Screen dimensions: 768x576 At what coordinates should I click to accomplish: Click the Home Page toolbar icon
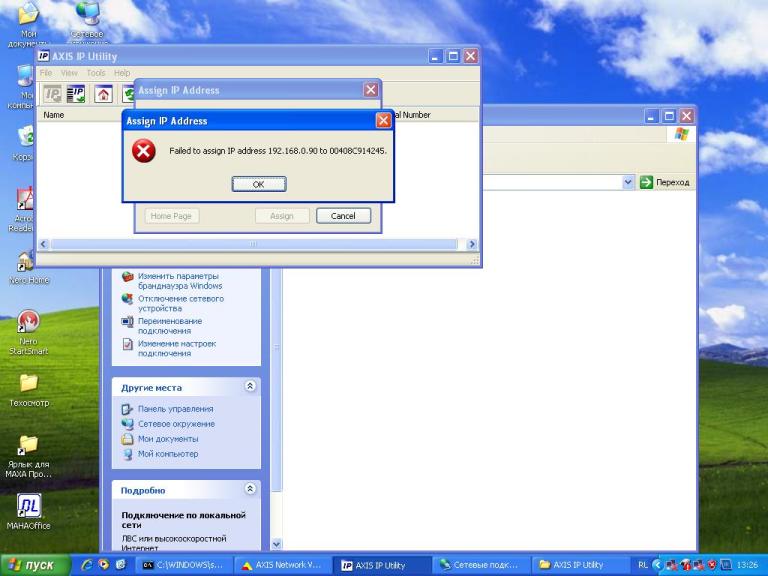[103, 94]
